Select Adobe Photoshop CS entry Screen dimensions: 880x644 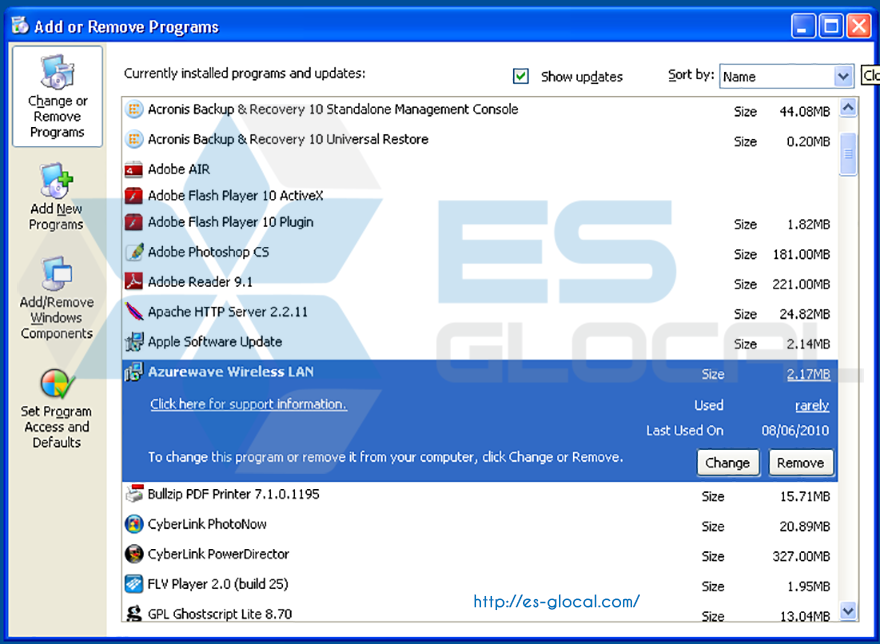(480, 252)
